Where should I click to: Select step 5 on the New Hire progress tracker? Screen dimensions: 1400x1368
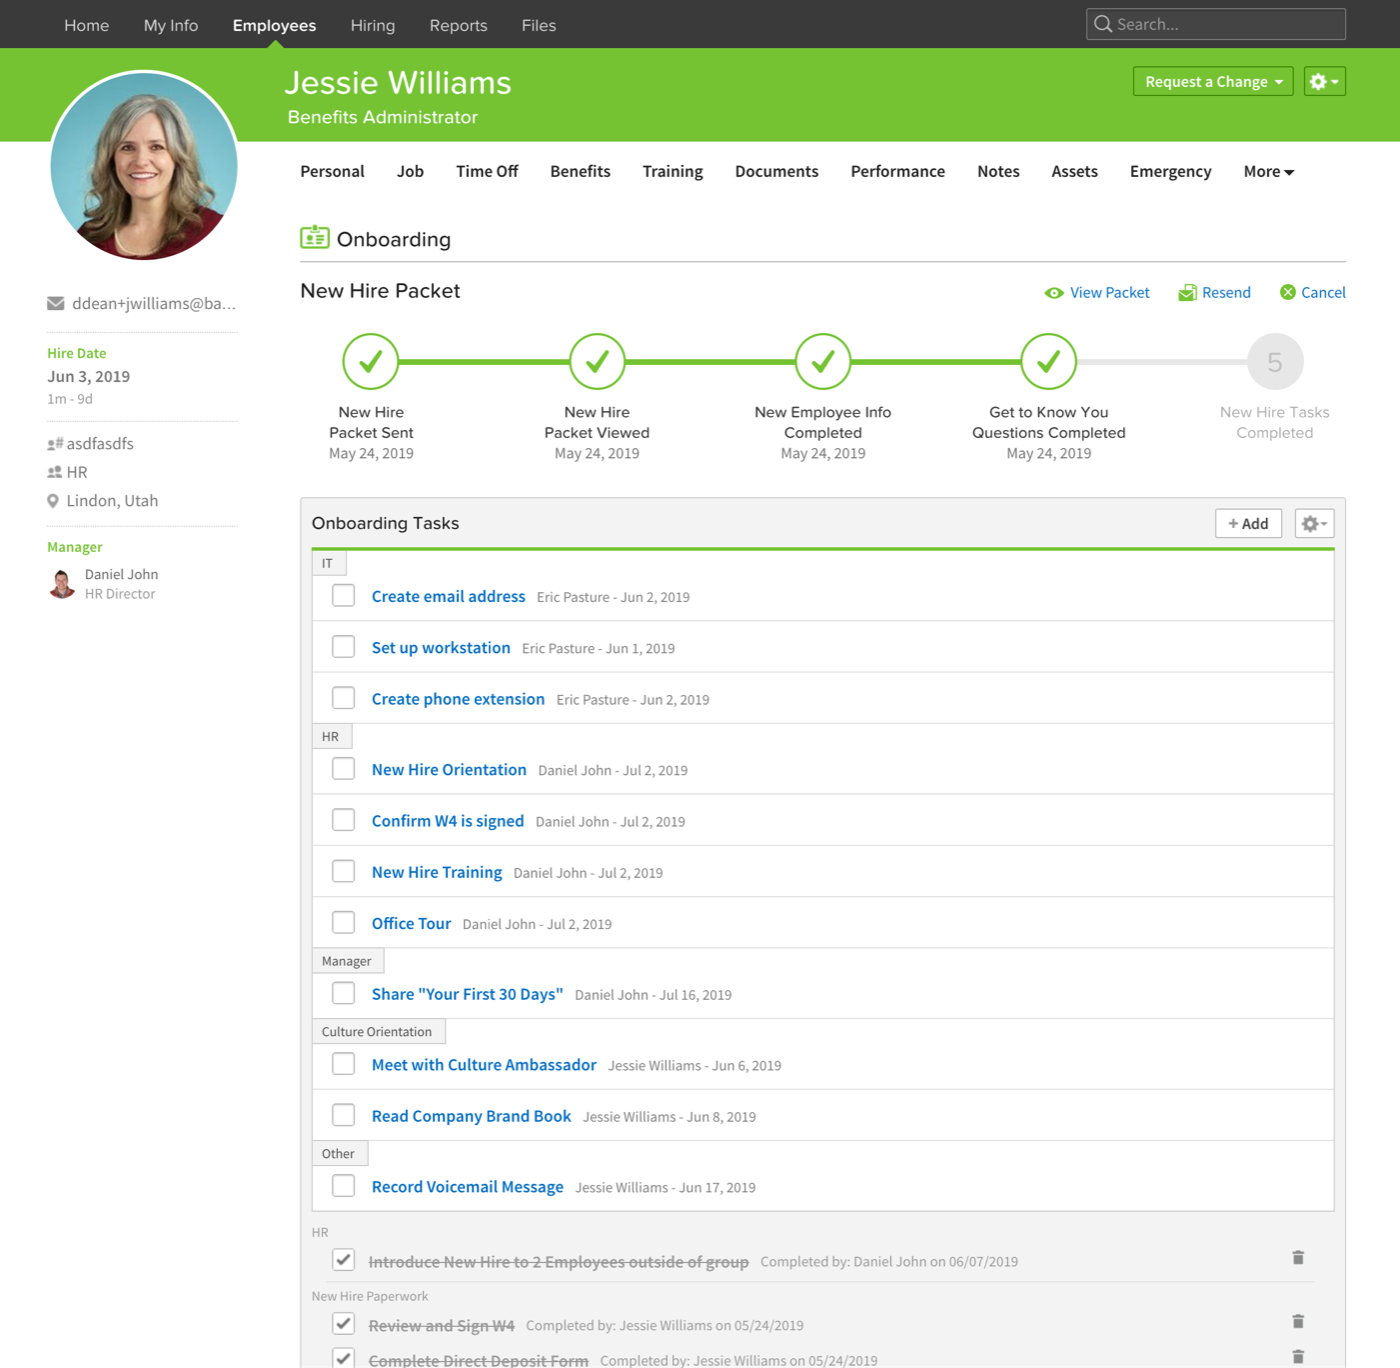coord(1274,361)
